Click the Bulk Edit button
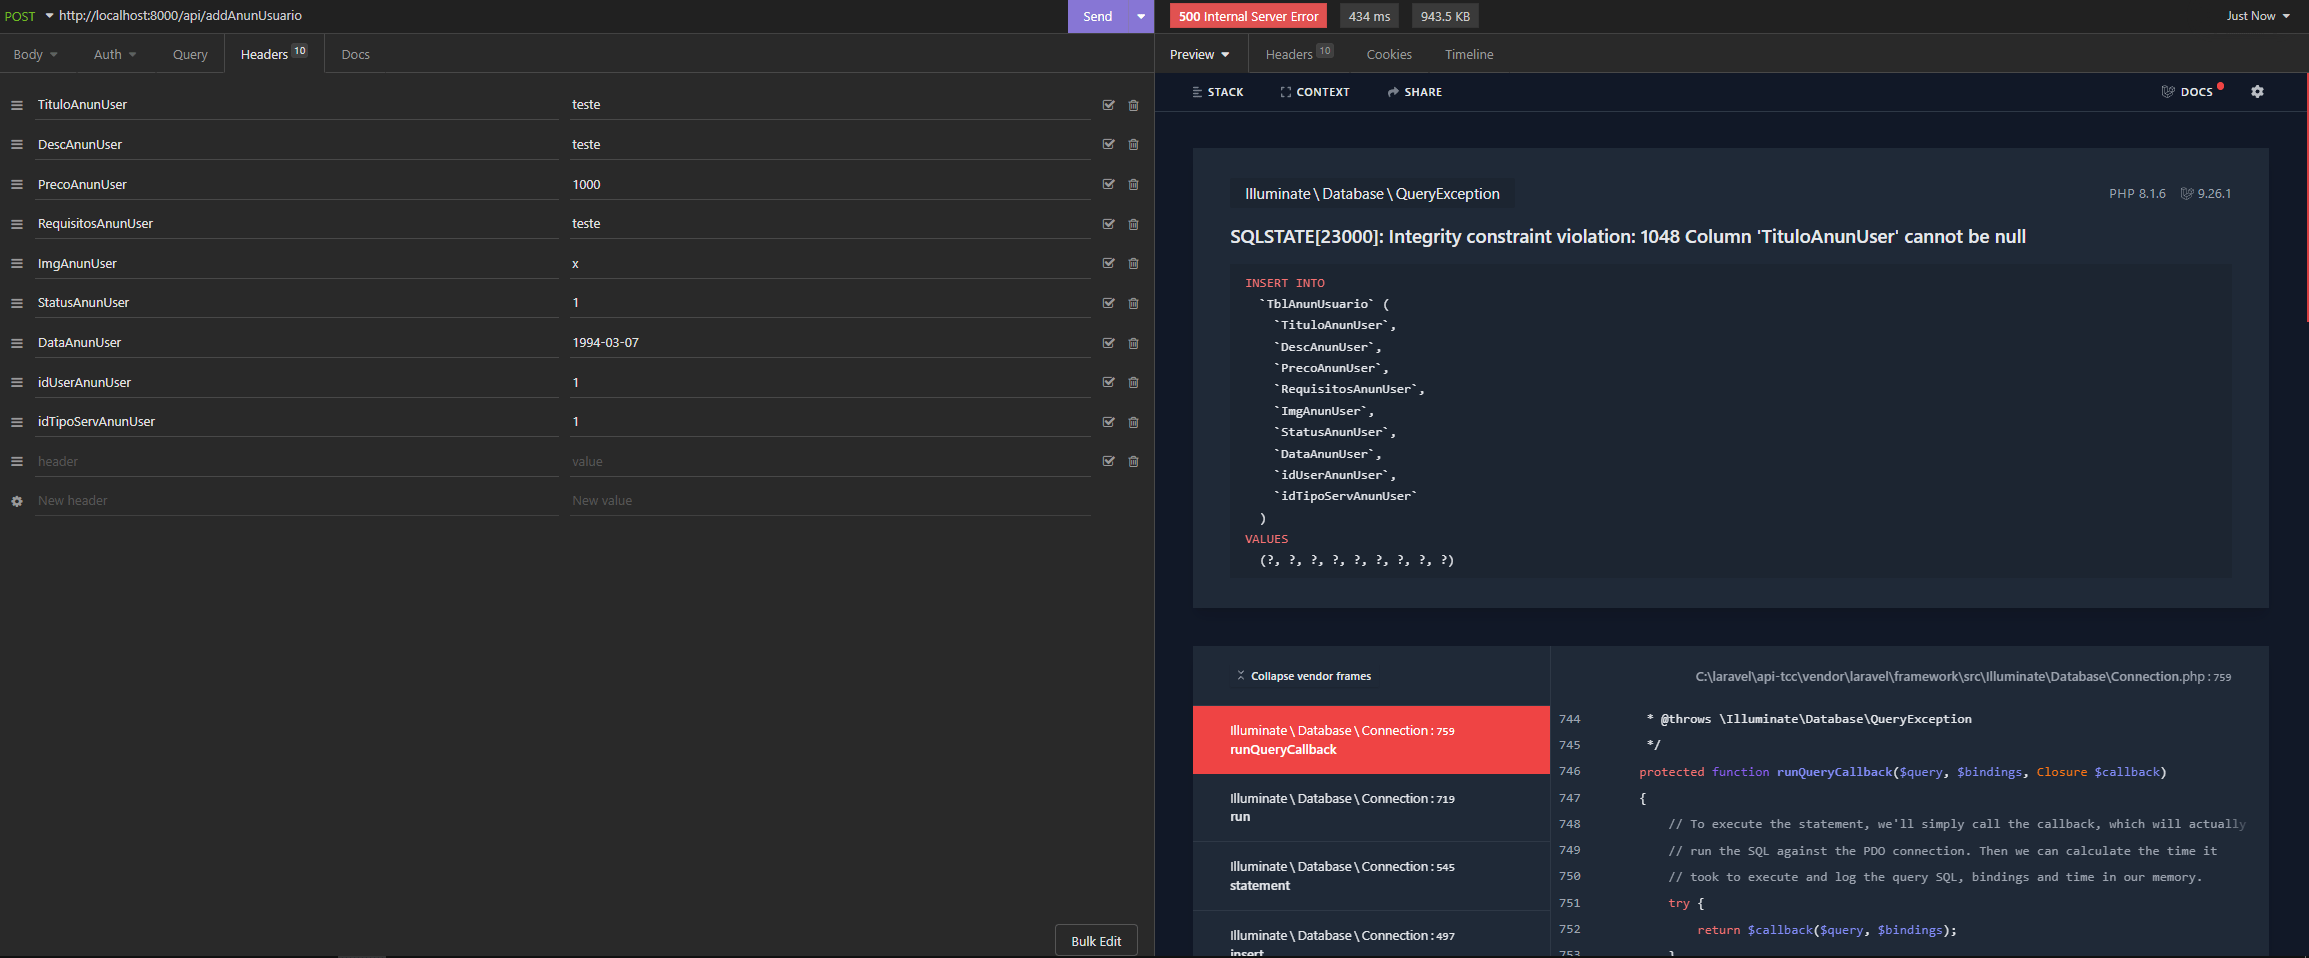The width and height of the screenshot is (2309, 958). click(1096, 941)
